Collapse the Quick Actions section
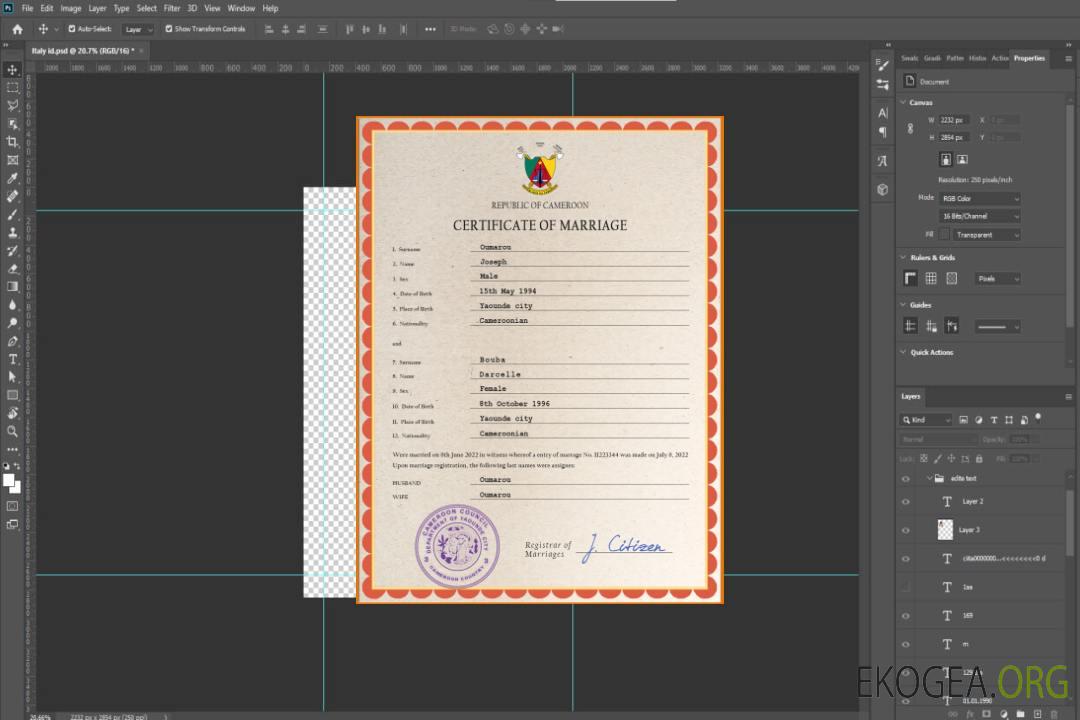The width and height of the screenshot is (1080, 720). point(904,352)
